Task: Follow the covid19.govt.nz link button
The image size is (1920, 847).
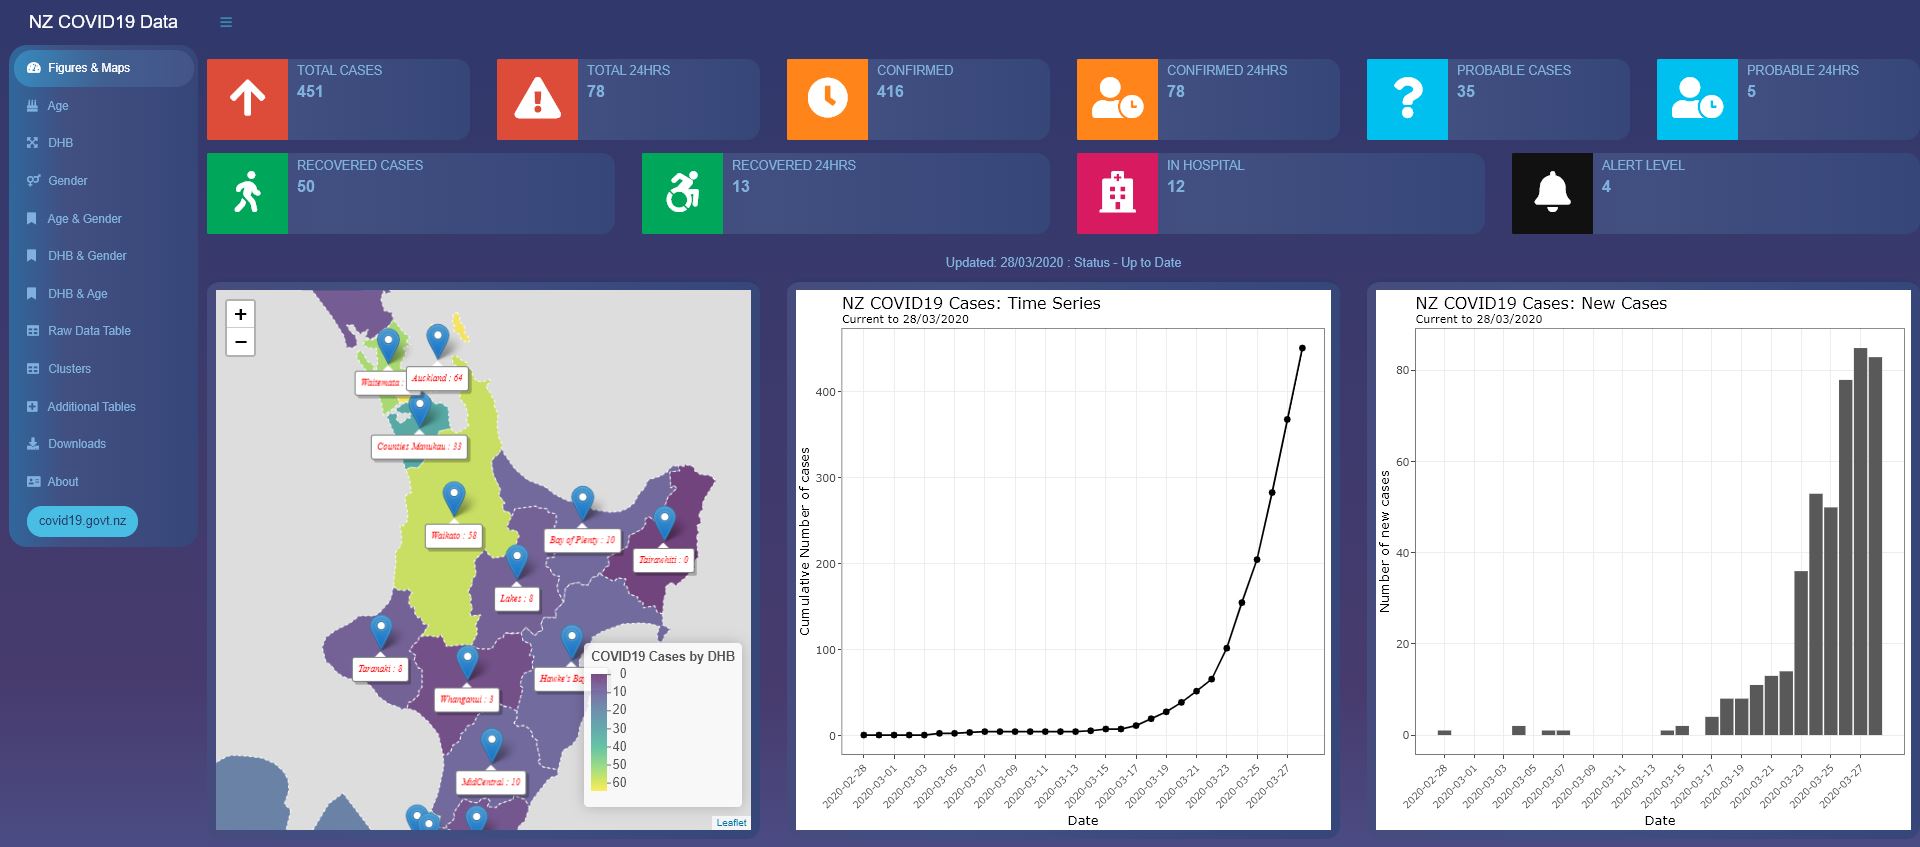Action: tap(82, 521)
